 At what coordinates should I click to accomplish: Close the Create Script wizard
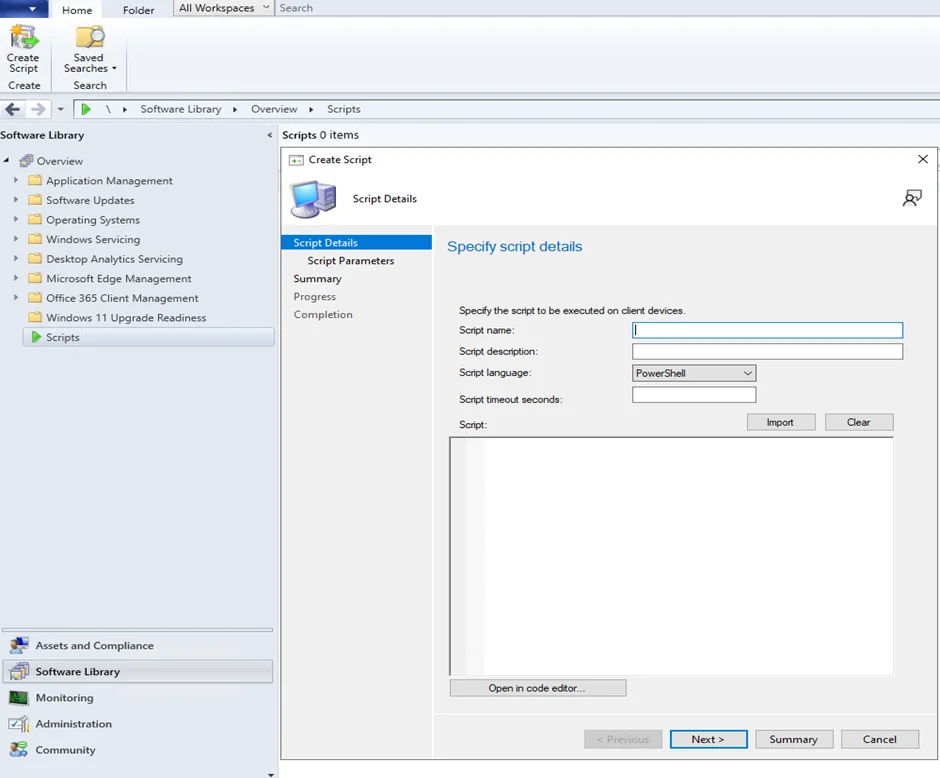pos(923,159)
